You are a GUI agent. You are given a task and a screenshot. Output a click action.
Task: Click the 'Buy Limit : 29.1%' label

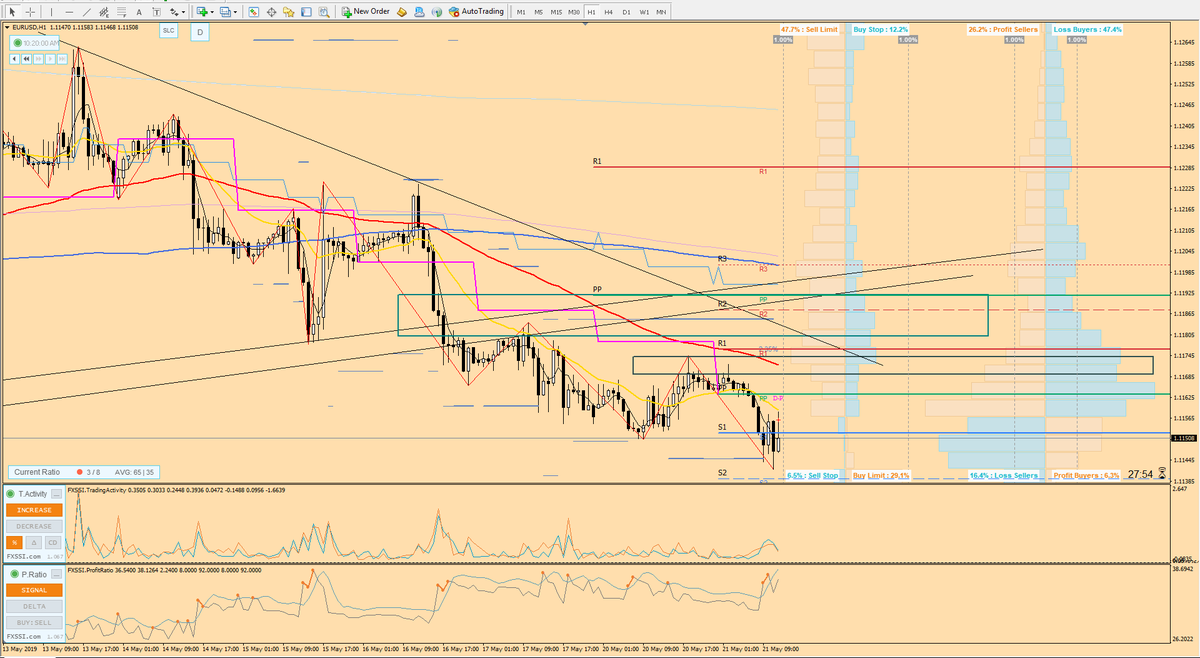pyautogui.click(x=881, y=475)
